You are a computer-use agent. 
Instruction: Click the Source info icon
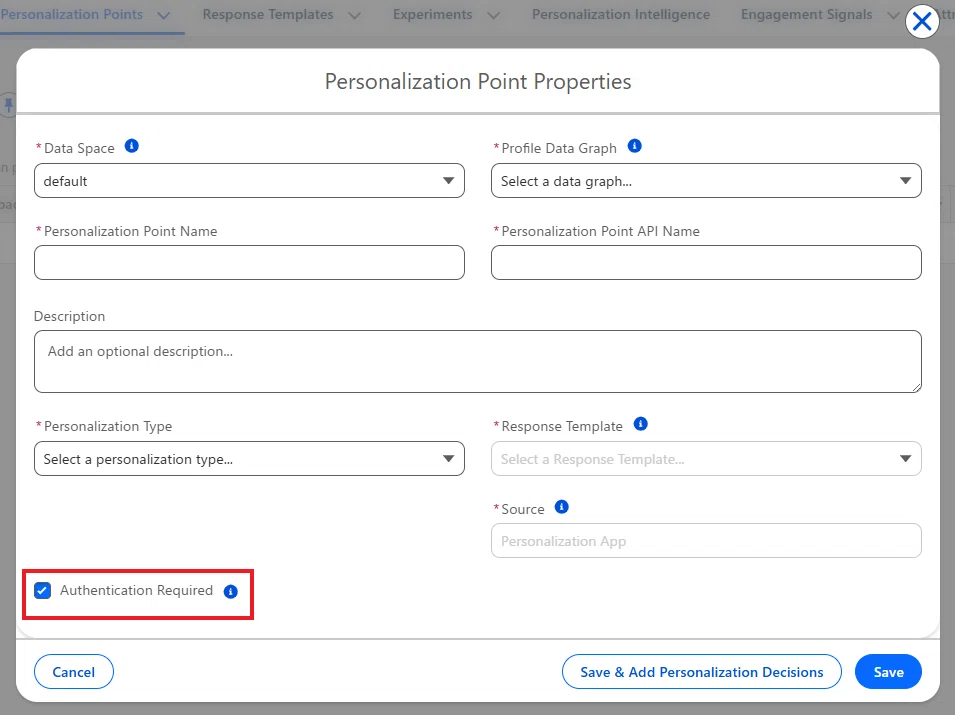[x=562, y=507]
